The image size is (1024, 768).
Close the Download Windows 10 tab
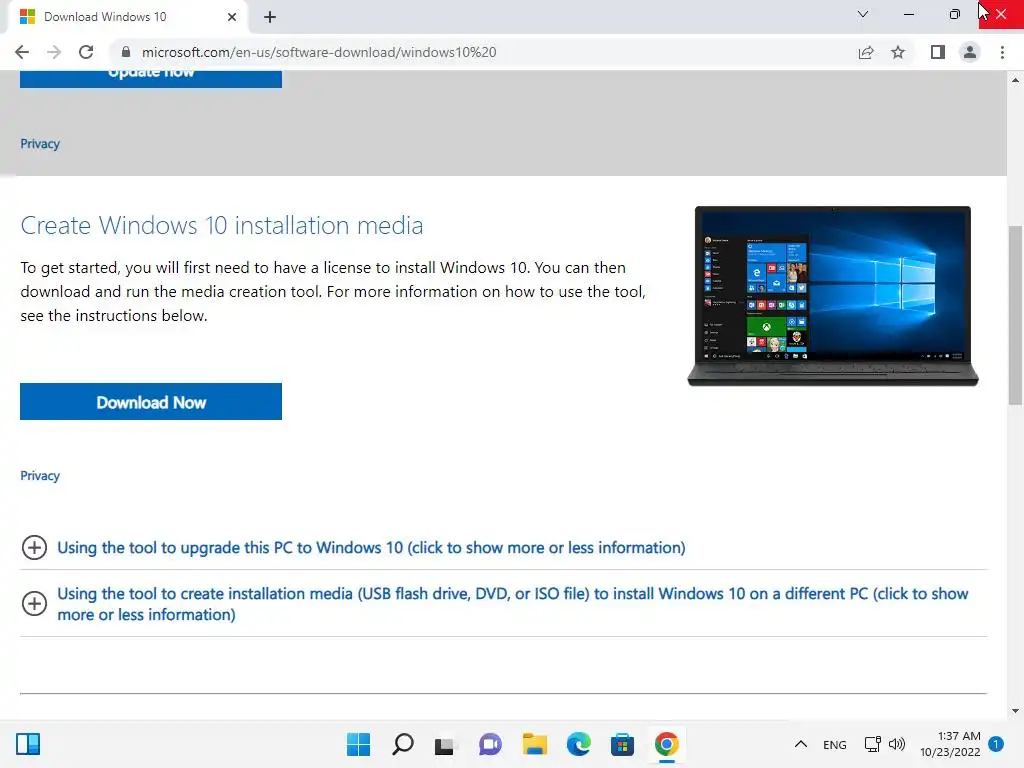(232, 17)
